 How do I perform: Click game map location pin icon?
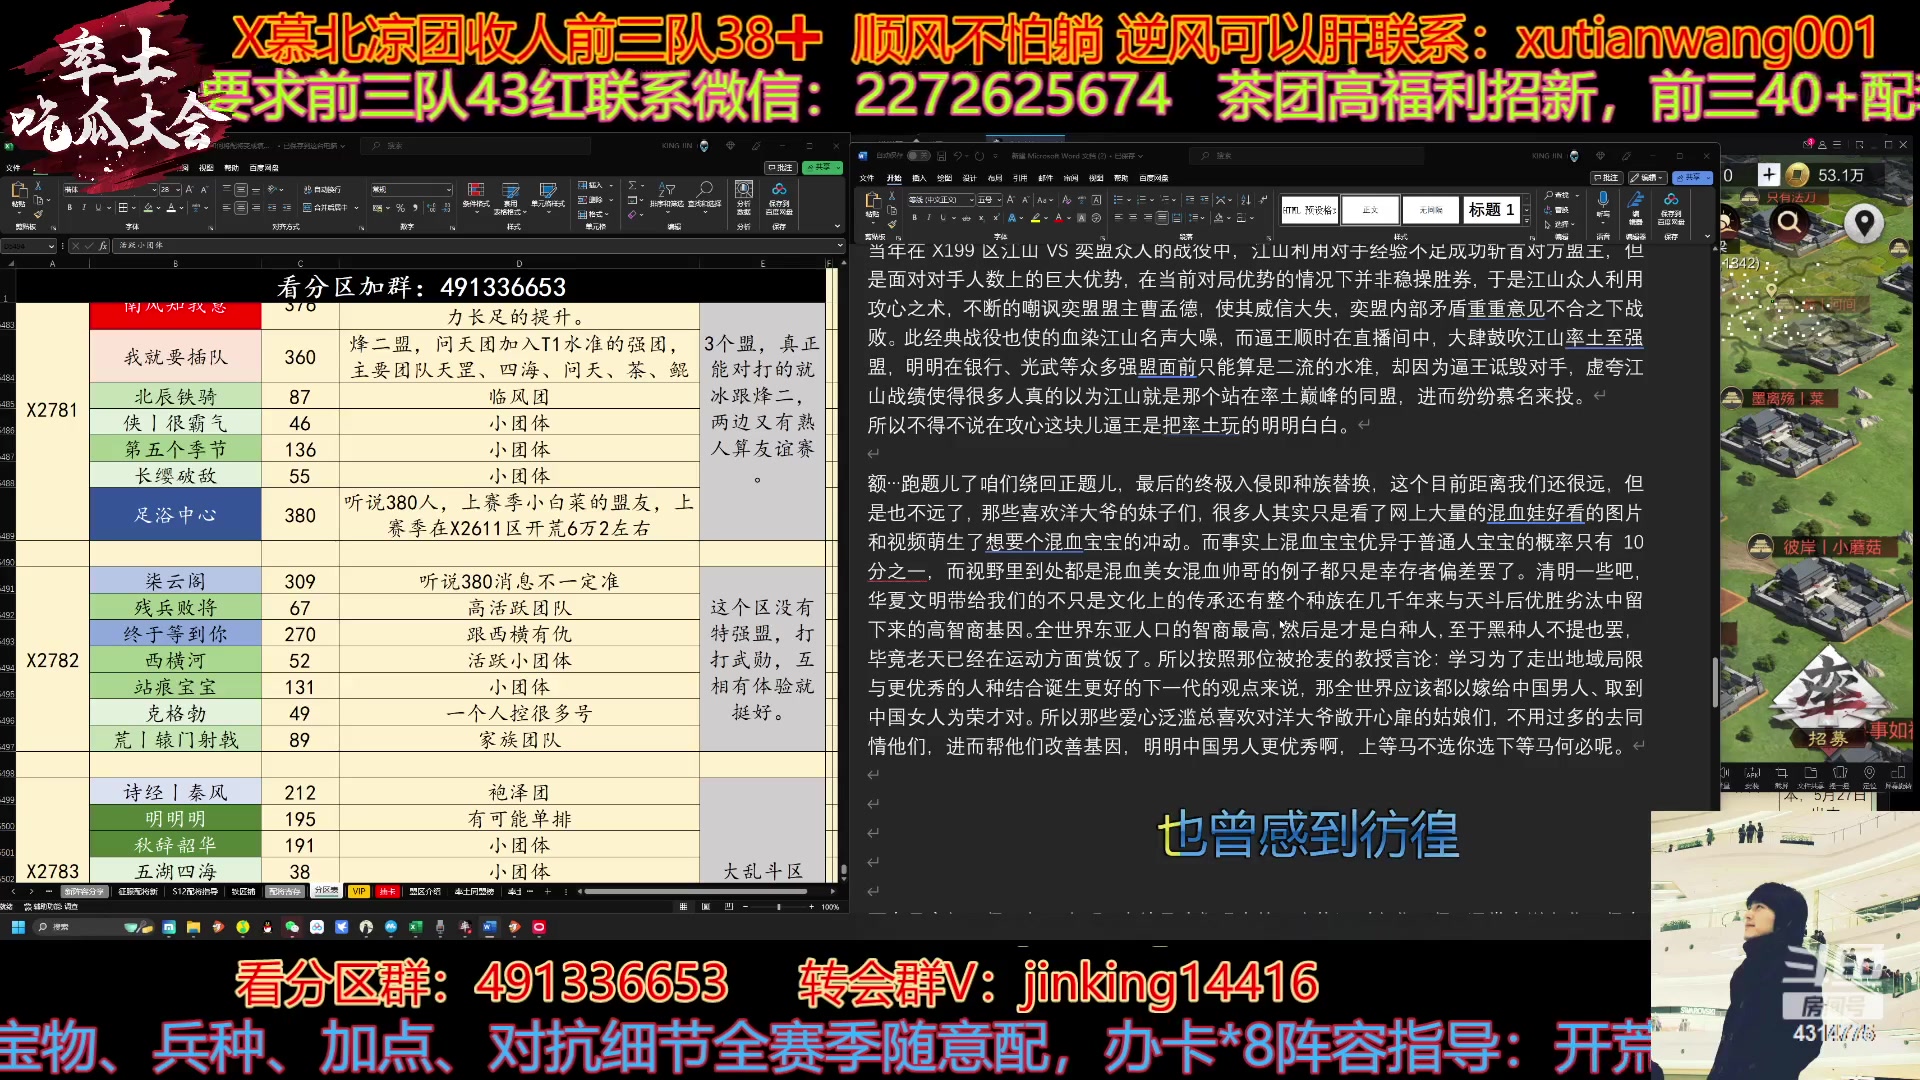tap(1864, 223)
